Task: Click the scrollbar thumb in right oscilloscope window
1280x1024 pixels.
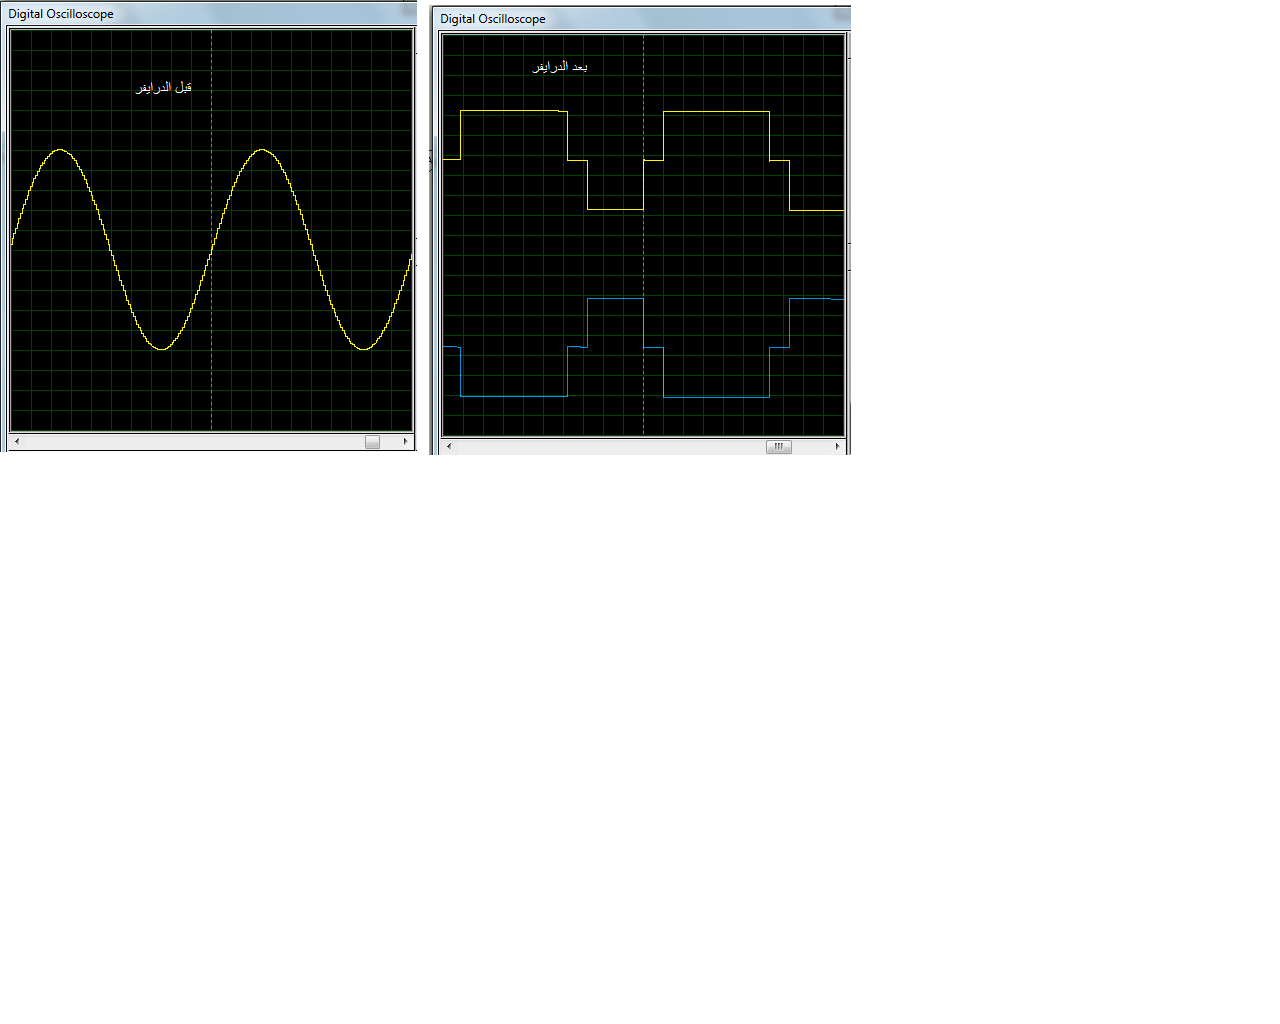Action: point(779,446)
